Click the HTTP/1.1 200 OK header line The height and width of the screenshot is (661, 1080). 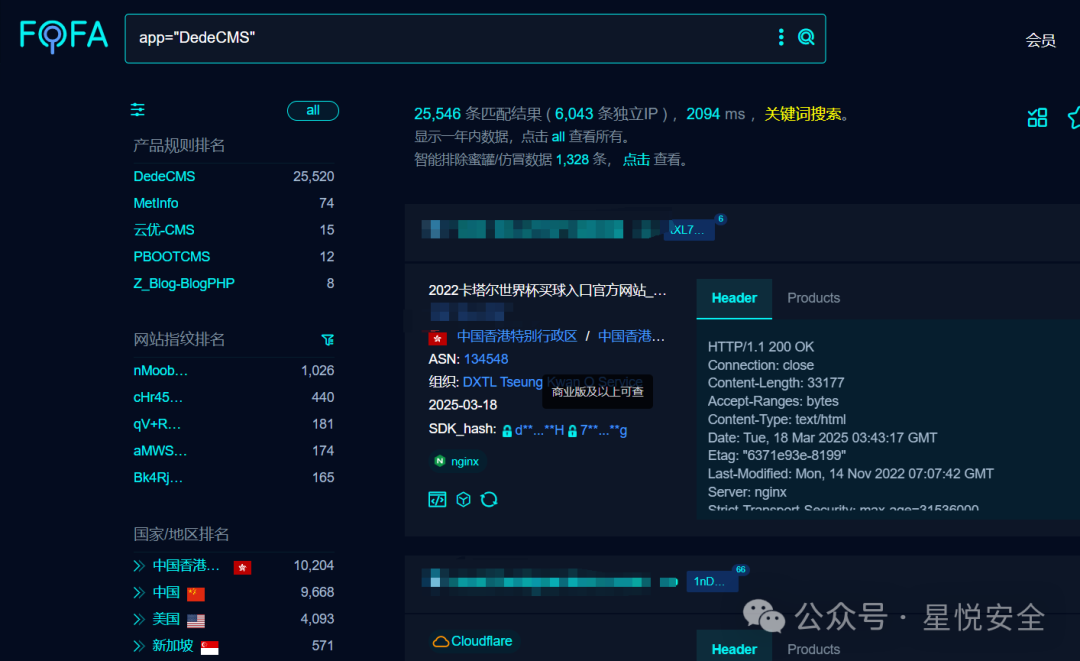pyautogui.click(x=760, y=347)
